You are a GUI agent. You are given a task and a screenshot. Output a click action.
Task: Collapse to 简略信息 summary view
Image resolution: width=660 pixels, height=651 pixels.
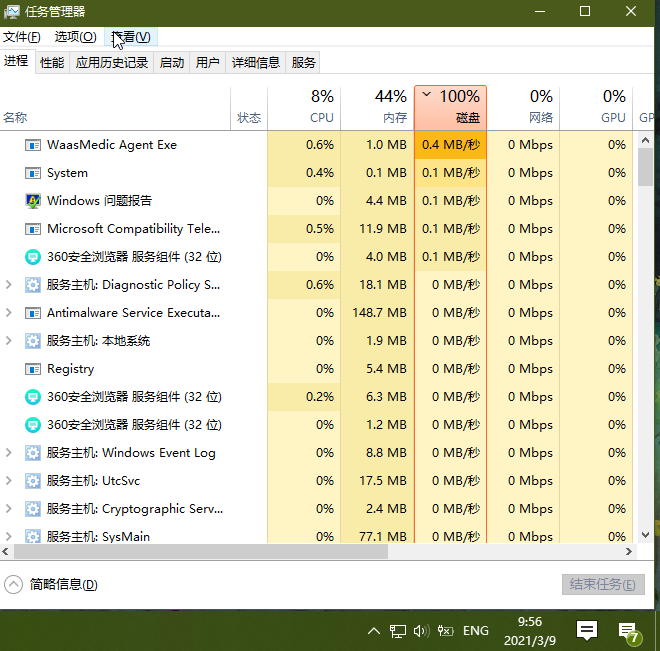point(51,585)
